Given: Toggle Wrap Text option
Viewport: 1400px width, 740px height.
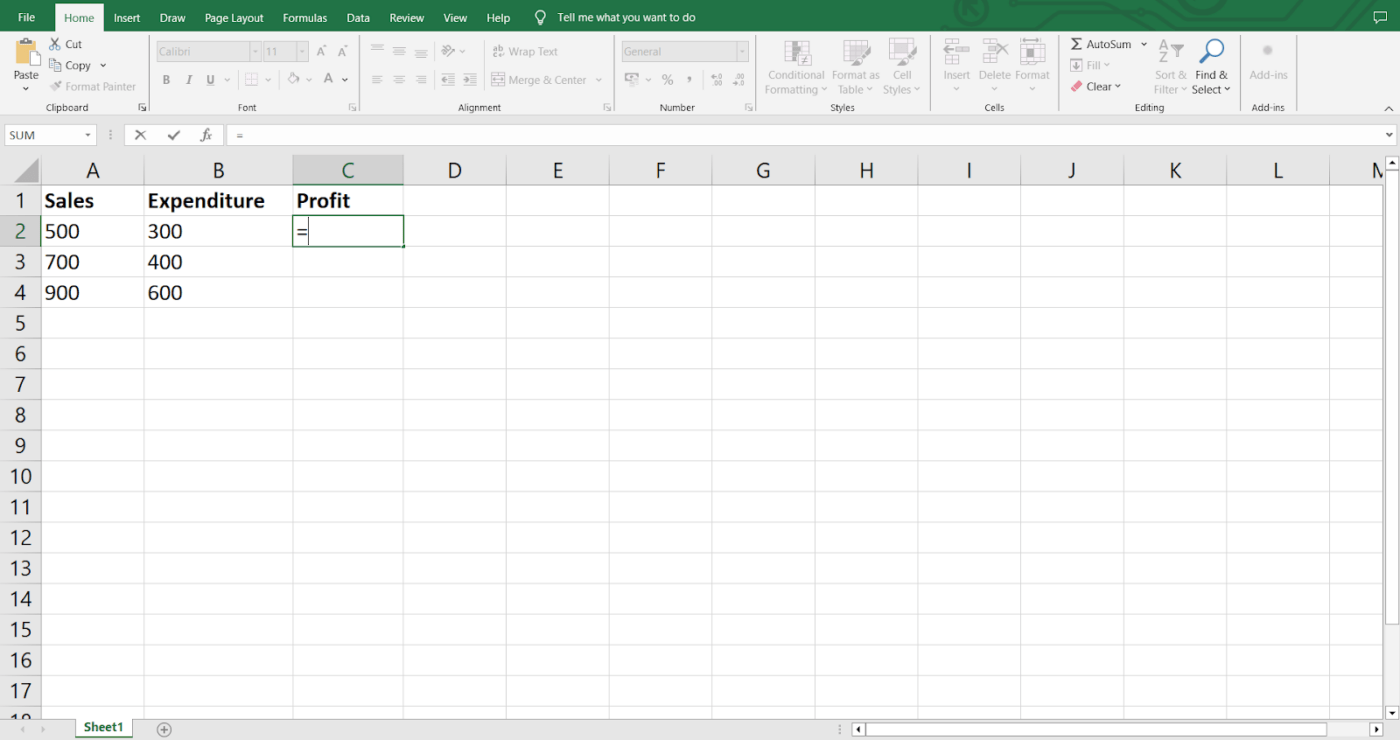Looking at the screenshot, I should pyautogui.click(x=525, y=51).
